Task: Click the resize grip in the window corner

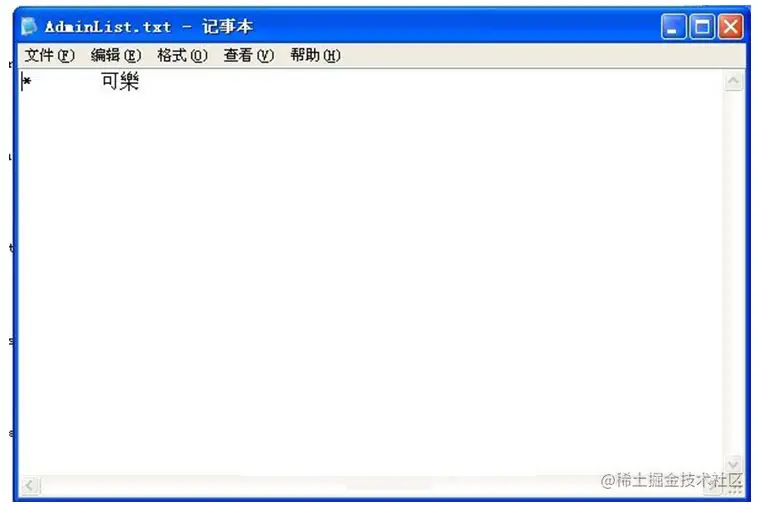Action: [734, 486]
